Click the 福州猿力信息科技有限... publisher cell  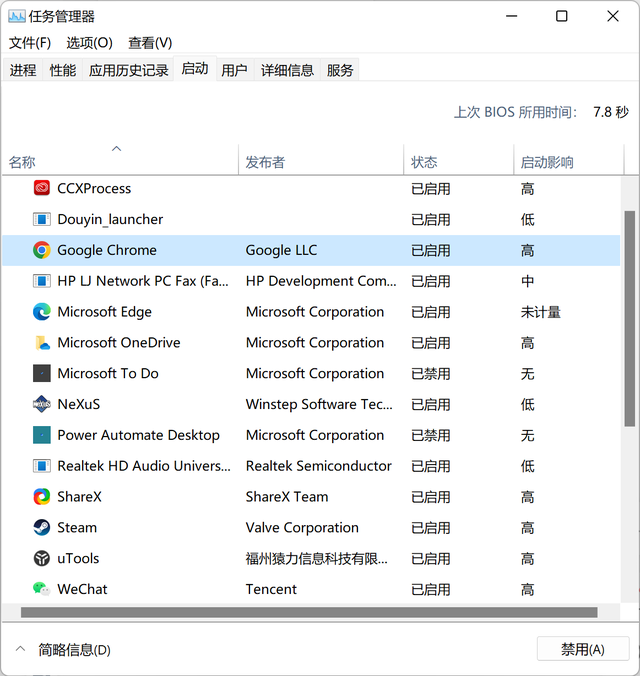(x=317, y=558)
